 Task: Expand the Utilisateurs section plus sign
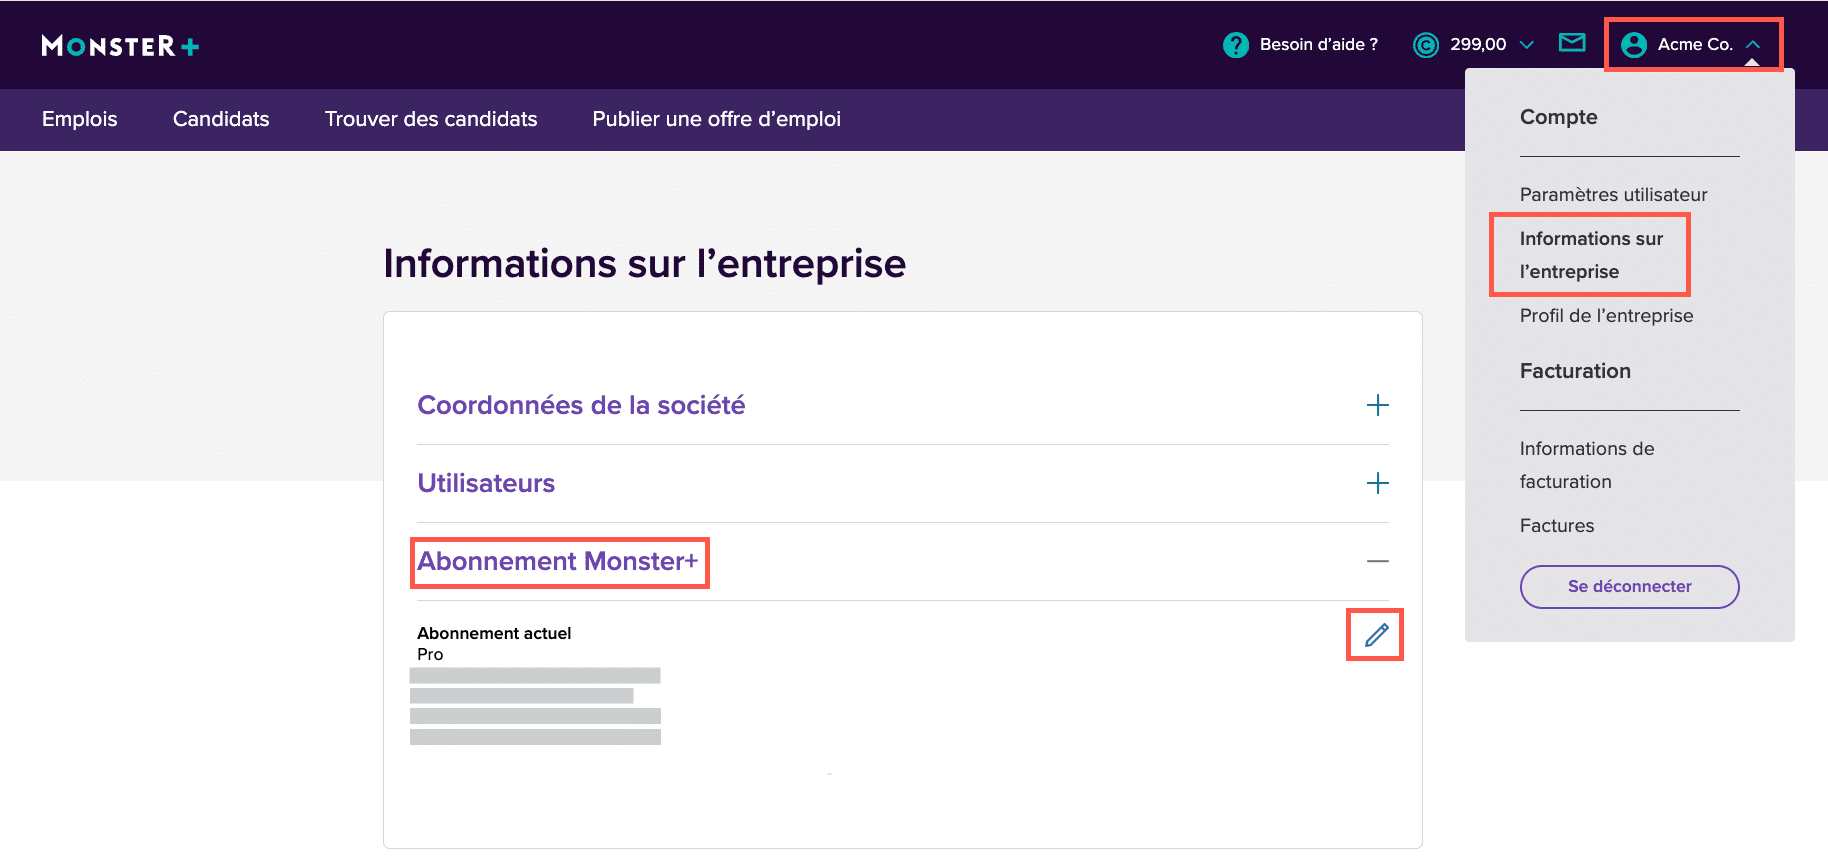[x=1378, y=483]
